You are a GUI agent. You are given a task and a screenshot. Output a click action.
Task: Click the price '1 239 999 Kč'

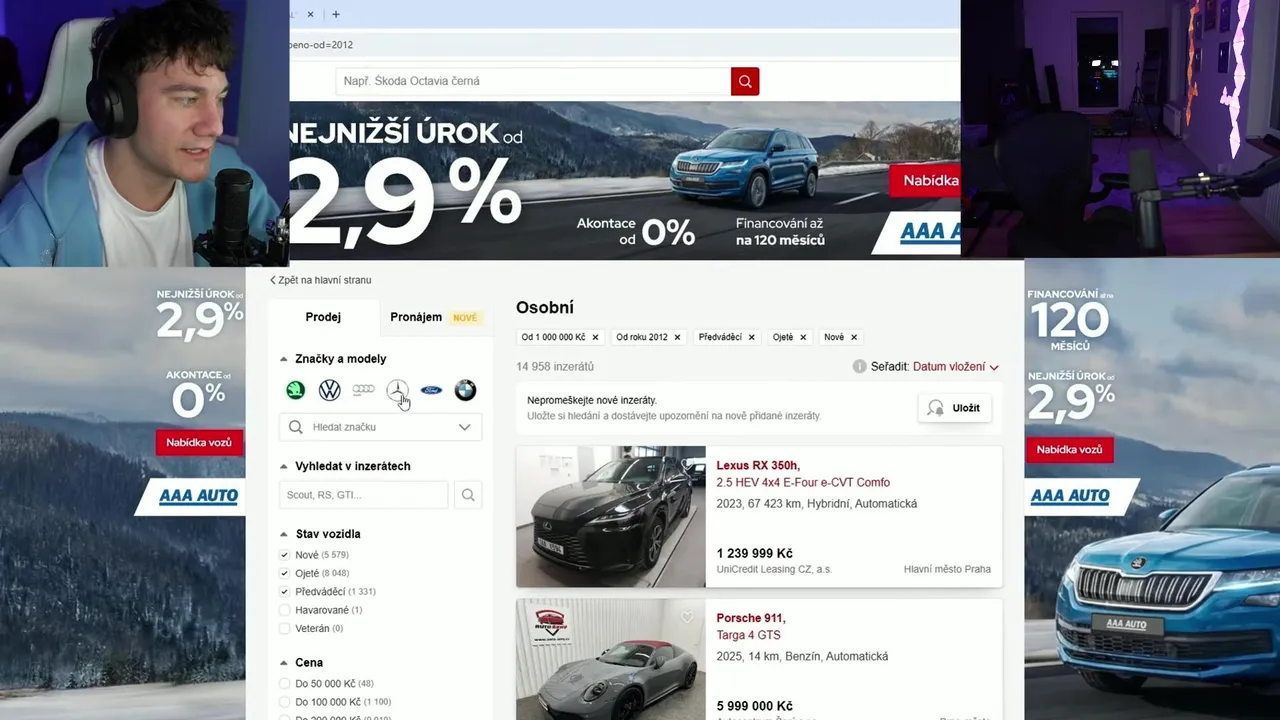(755, 553)
